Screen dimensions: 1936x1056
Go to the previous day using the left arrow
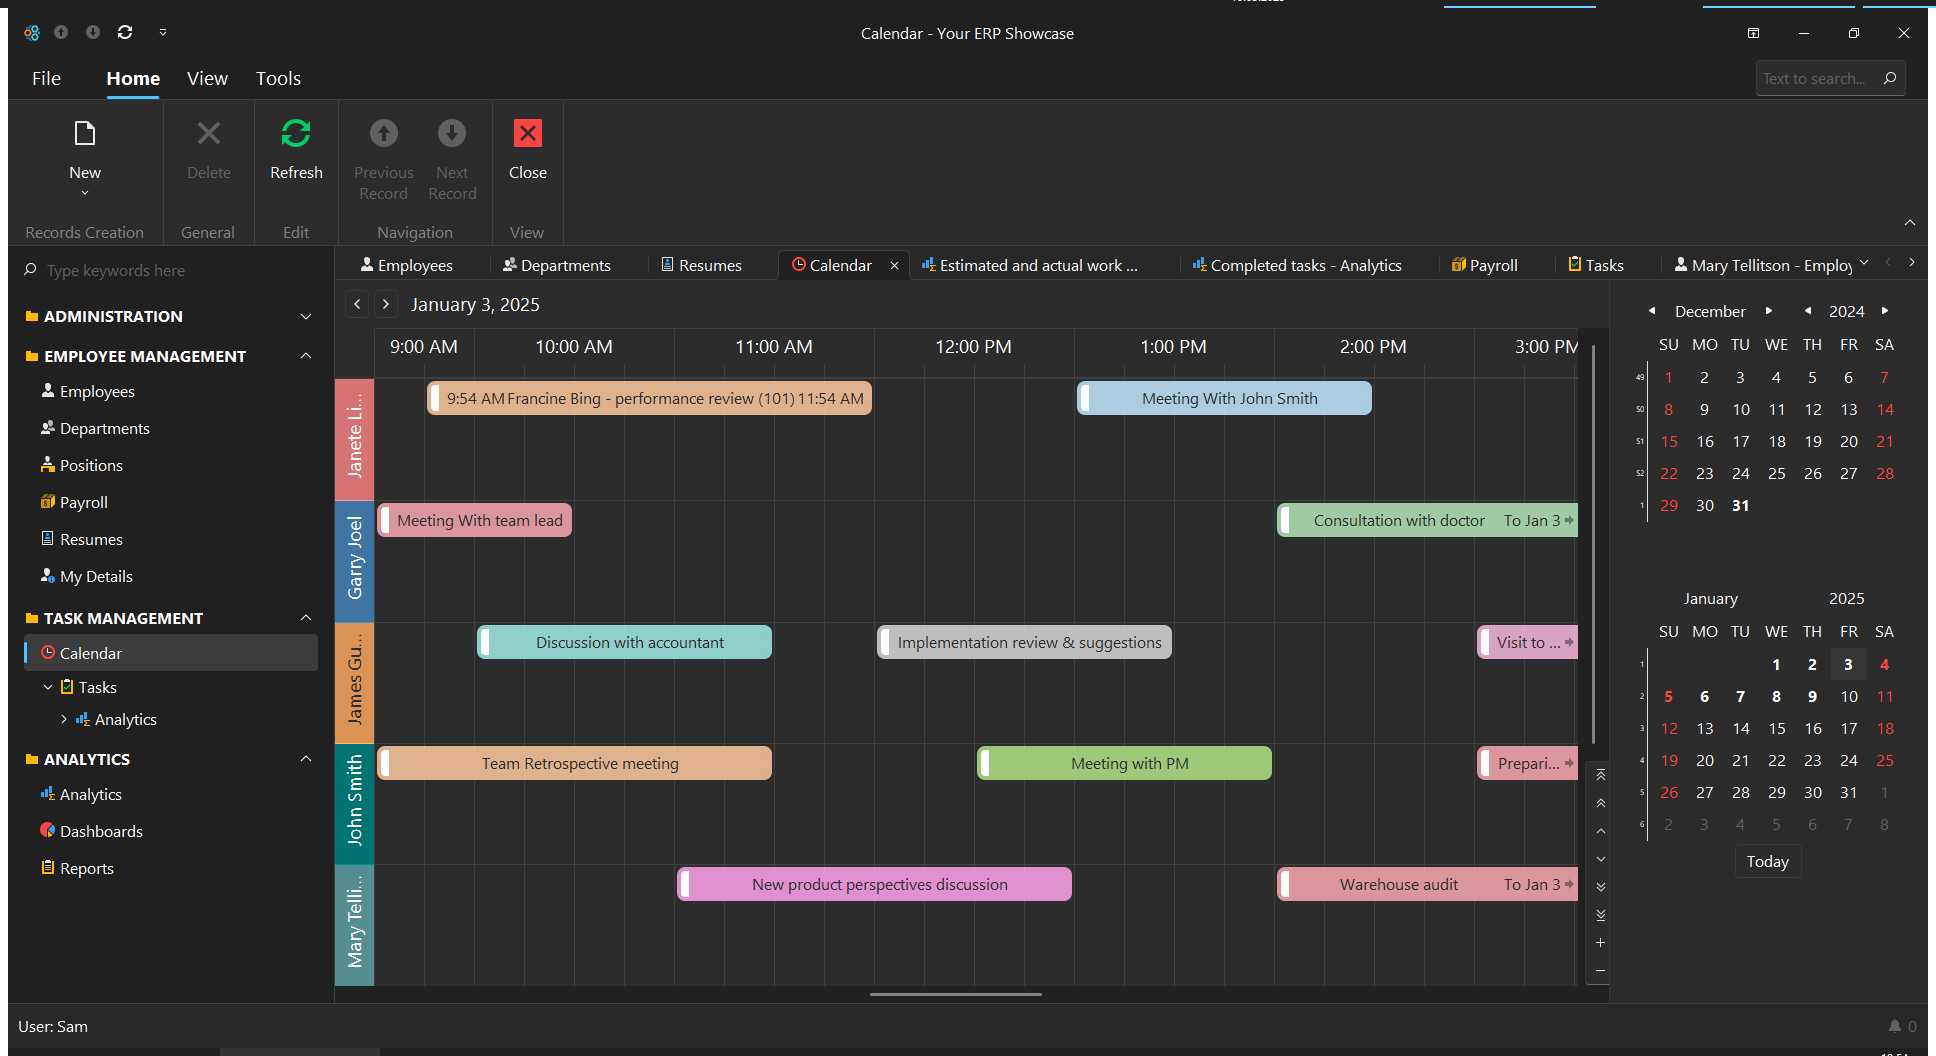click(x=357, y=304)
